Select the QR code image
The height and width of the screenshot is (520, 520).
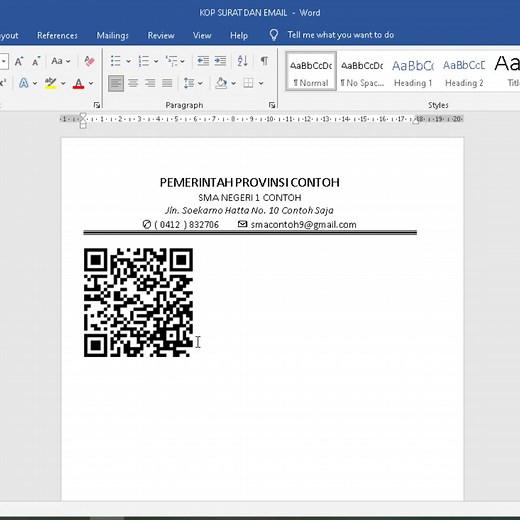(x=138, y=302)
